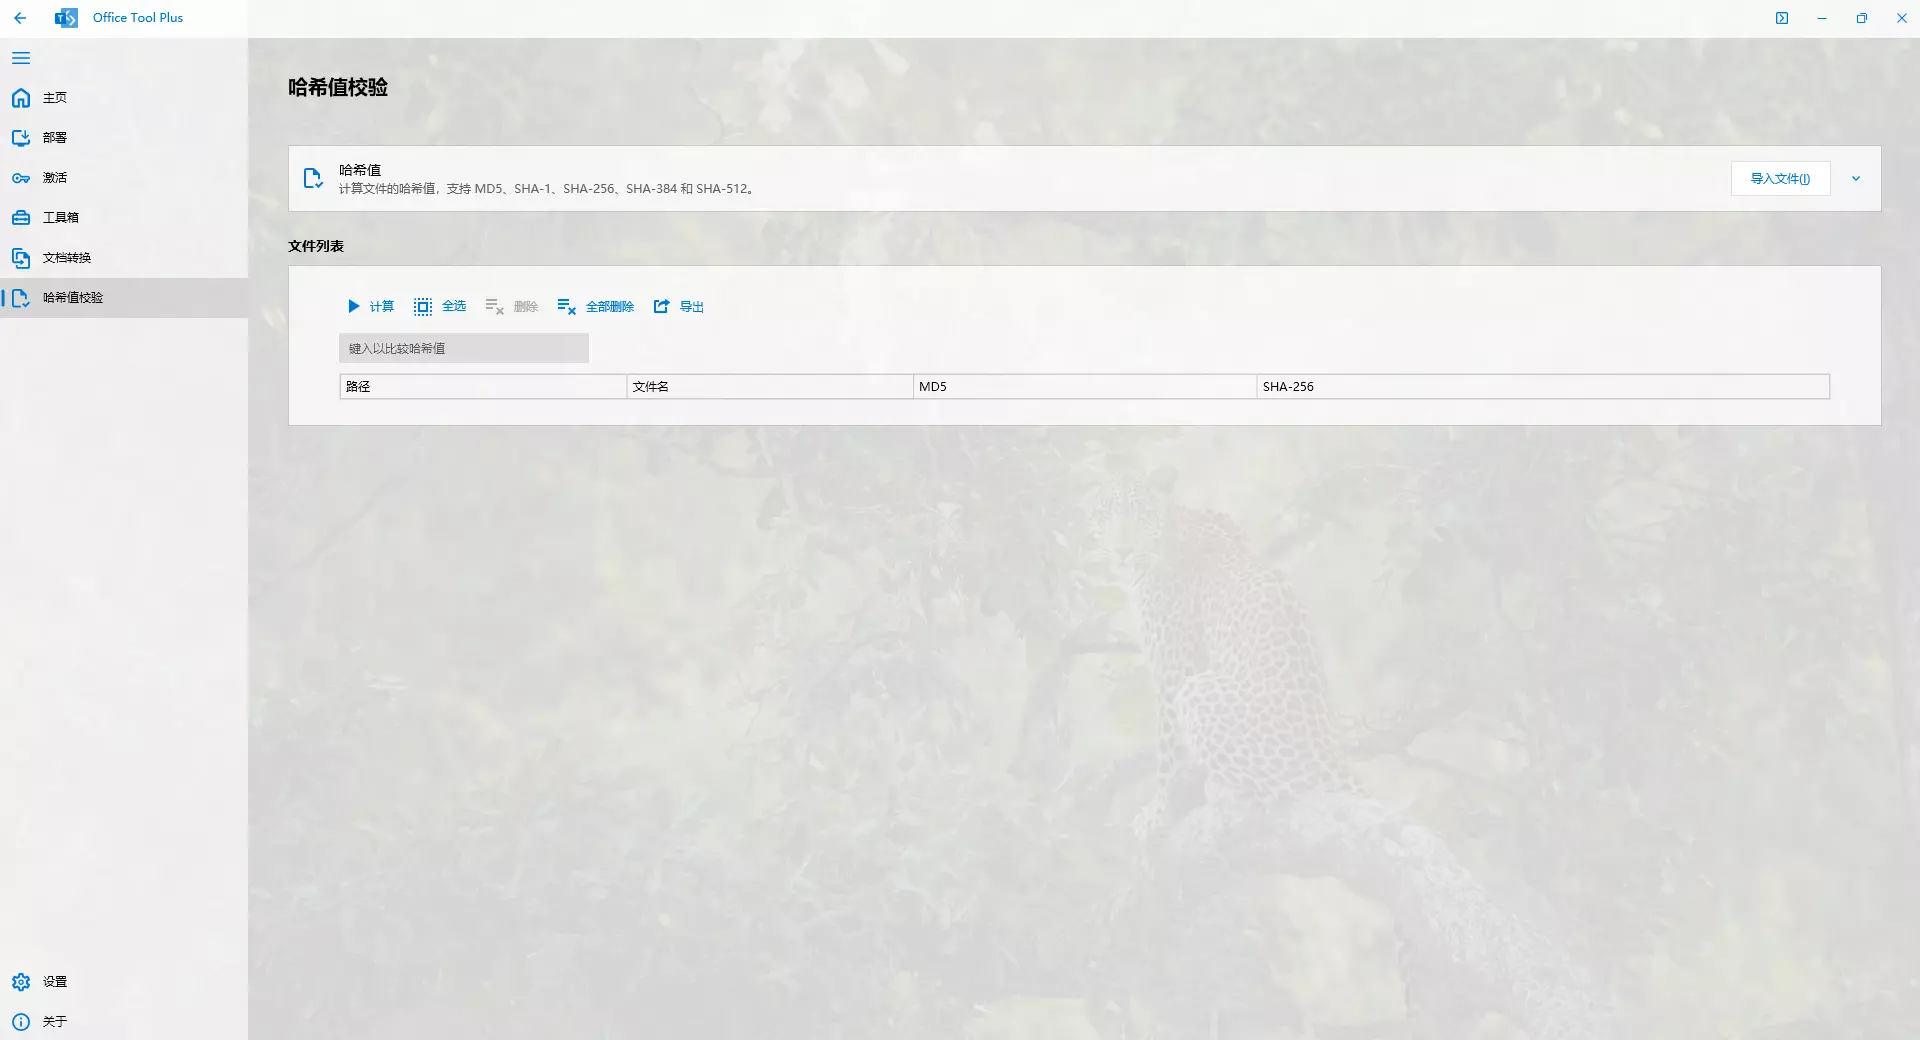Viewport: 1920px width, 1040px height.
Task: Click the 激活 key icon
Action: point(21,178)
